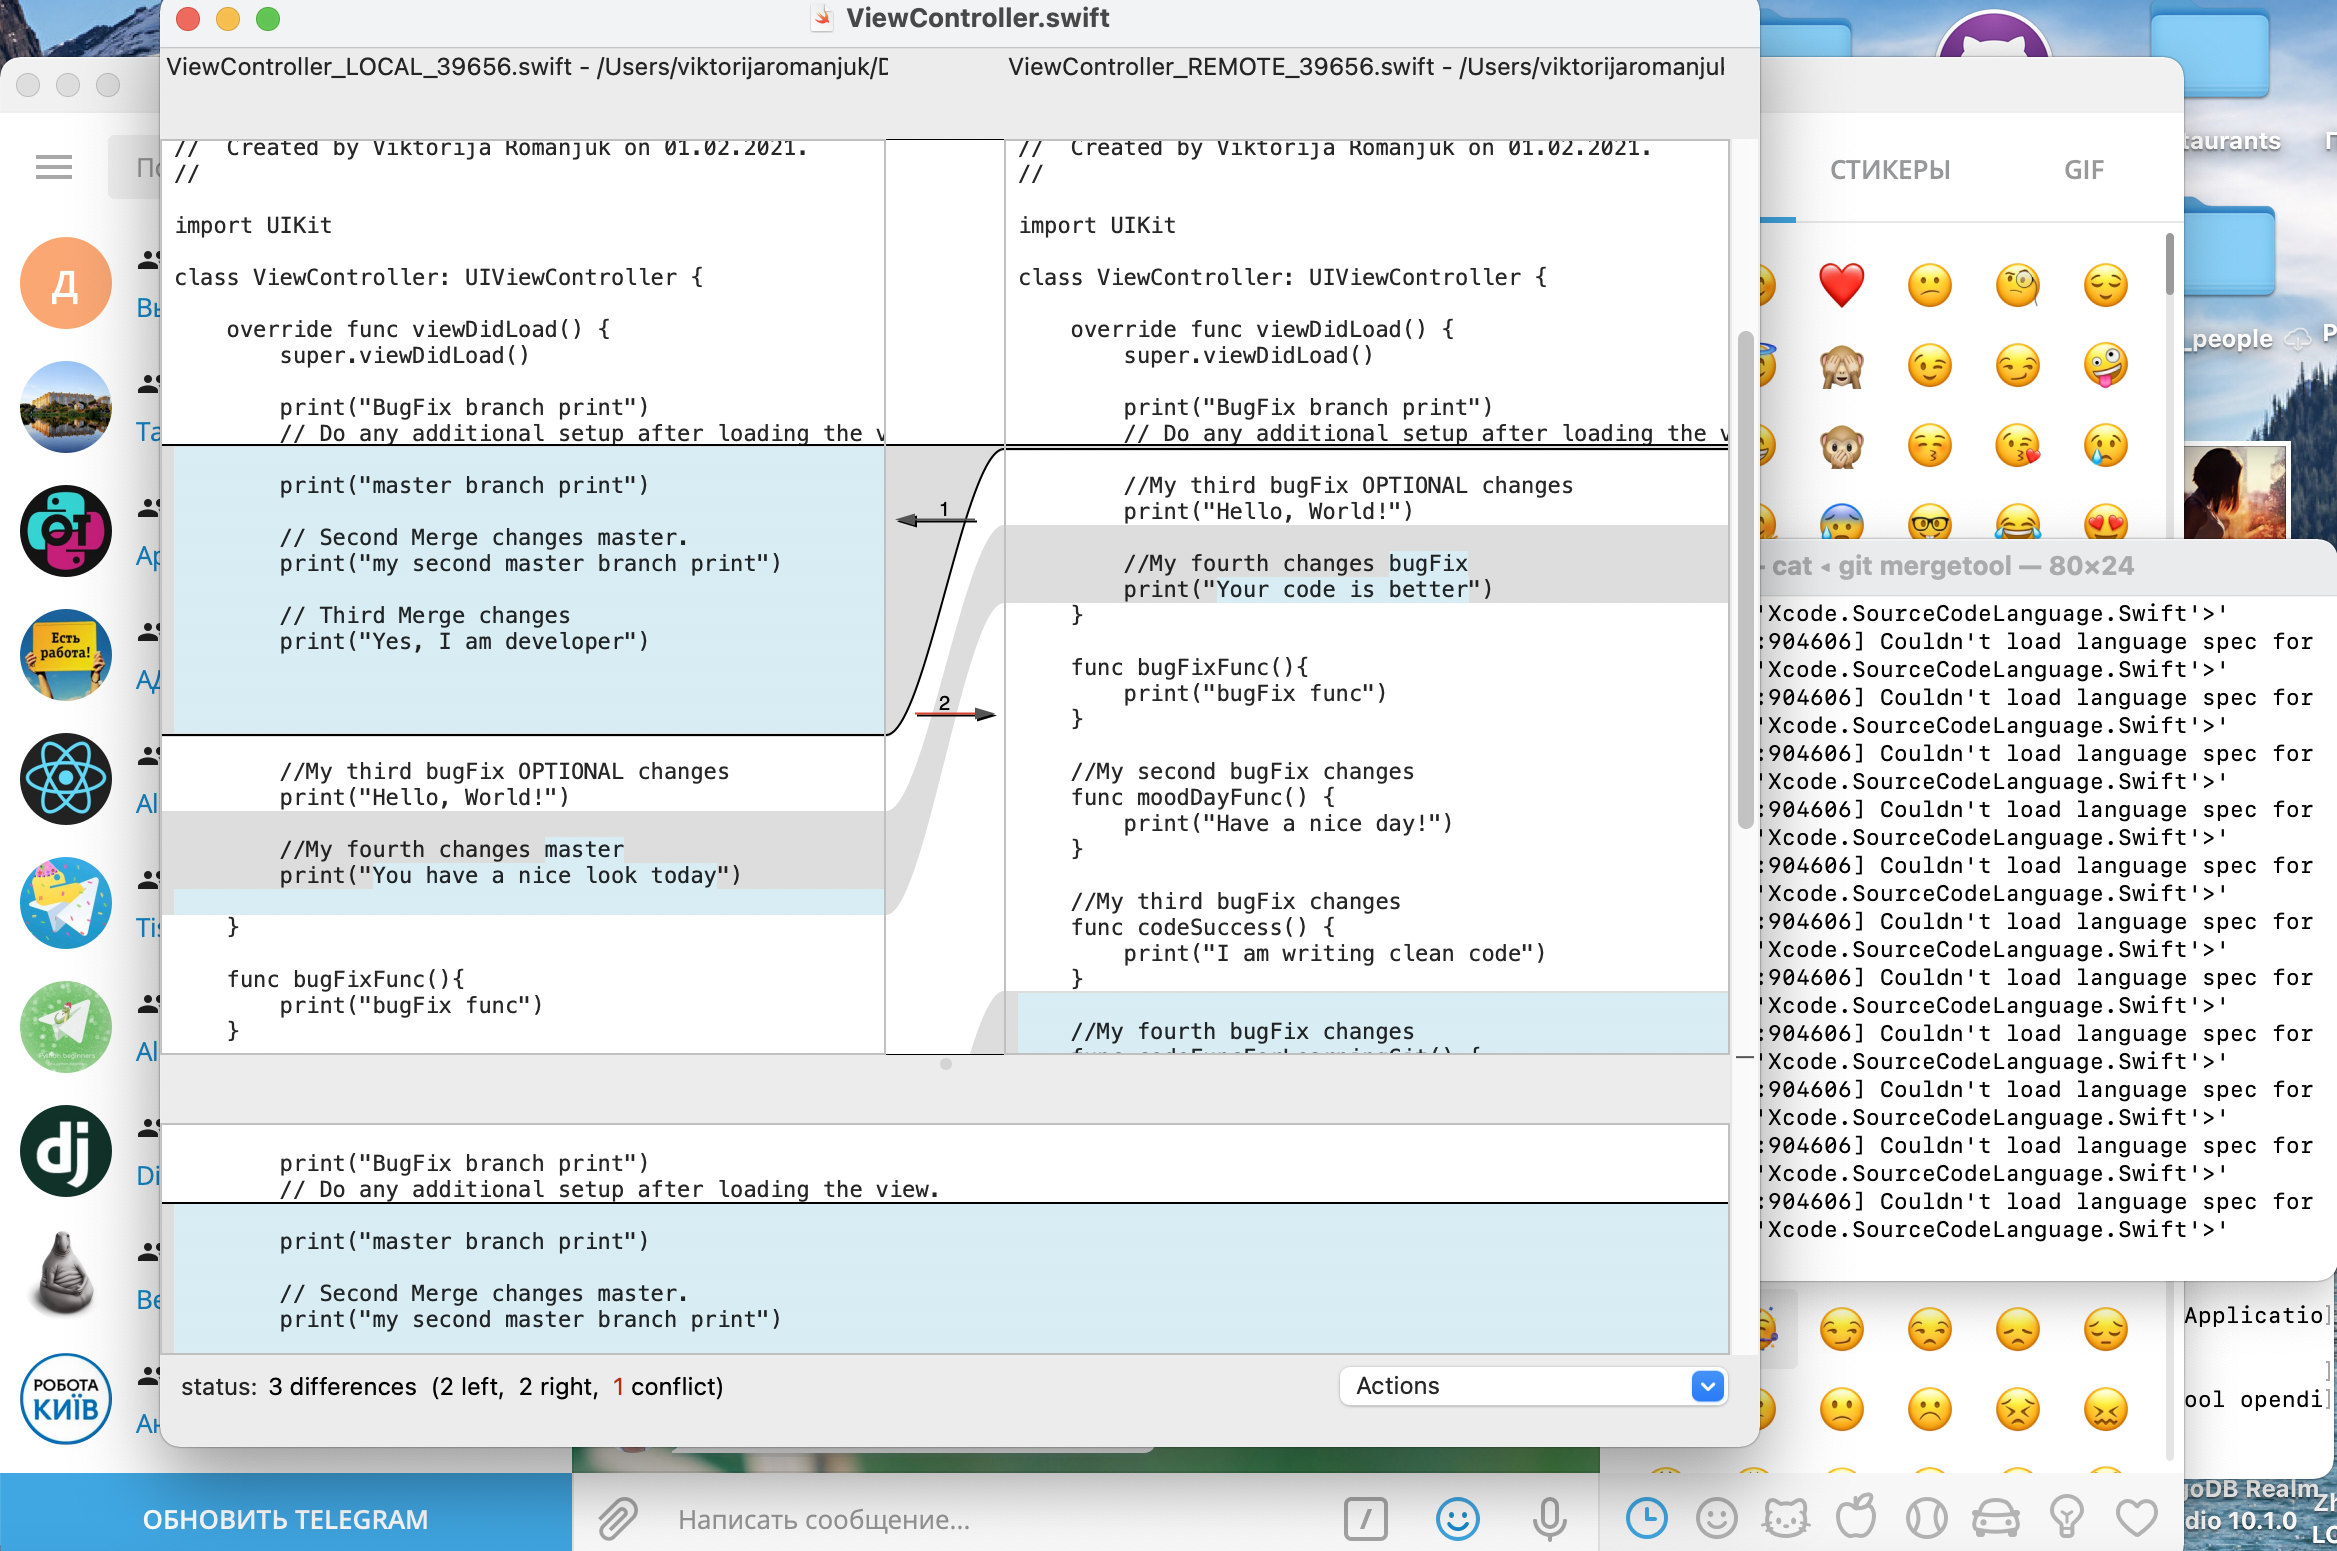Insert the monocle face emoji
This screenshot has height=1551, width=2337.
[2018, 285]
